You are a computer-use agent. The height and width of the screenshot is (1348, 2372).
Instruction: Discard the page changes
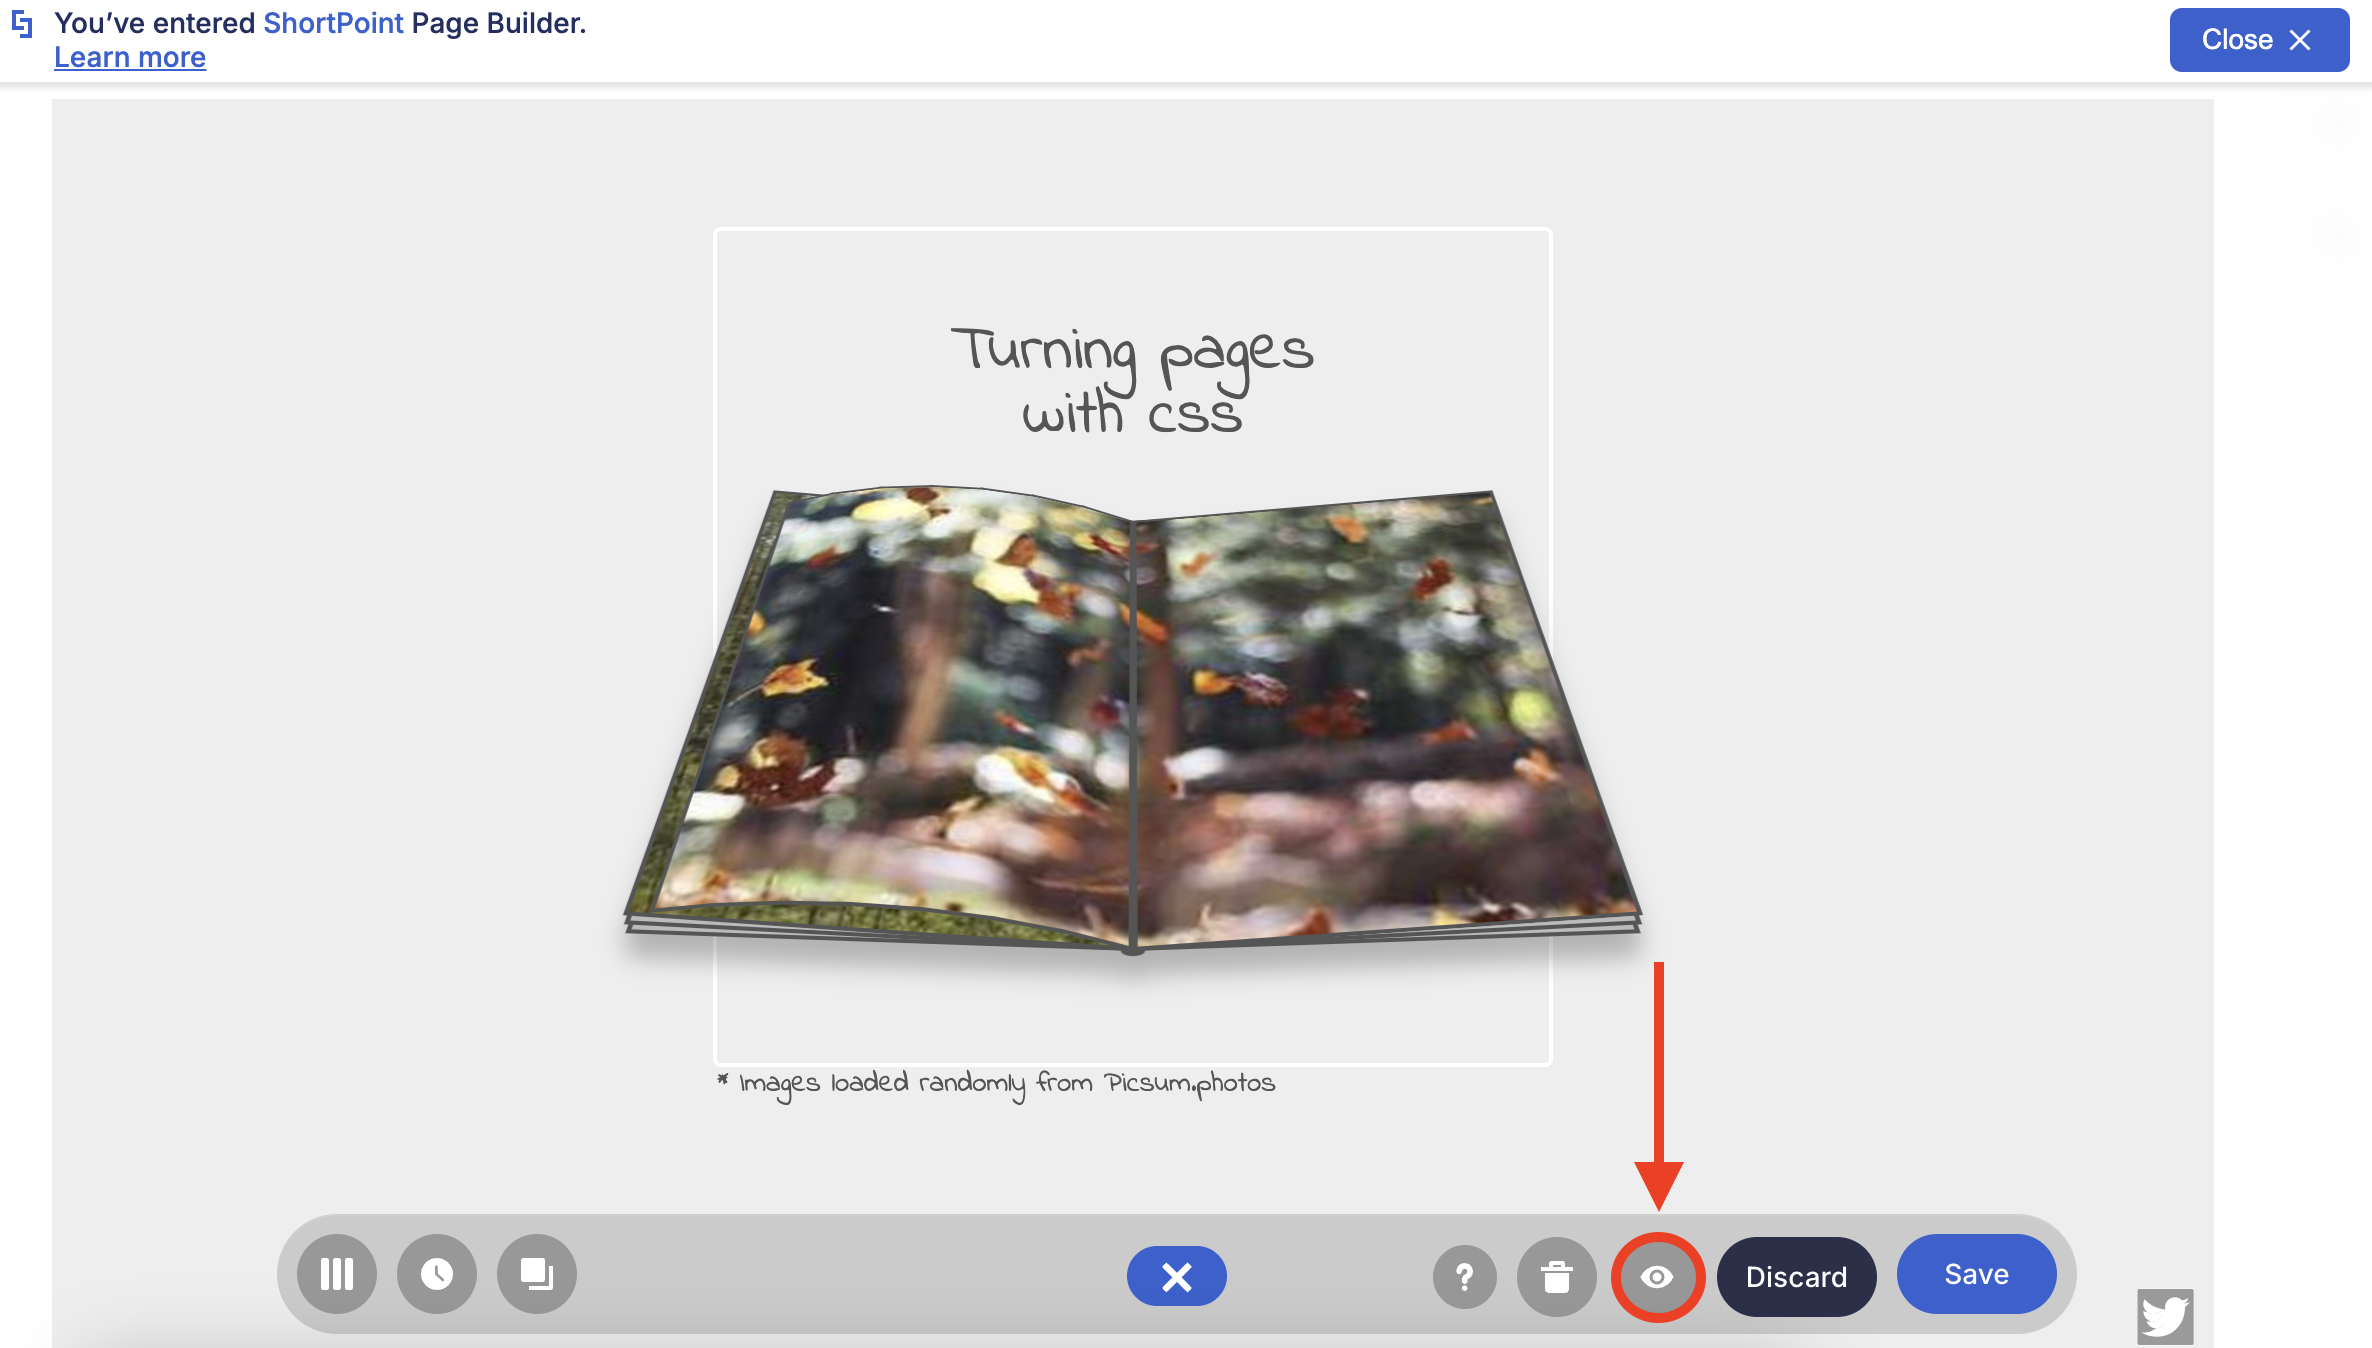pos(1796,1277)
